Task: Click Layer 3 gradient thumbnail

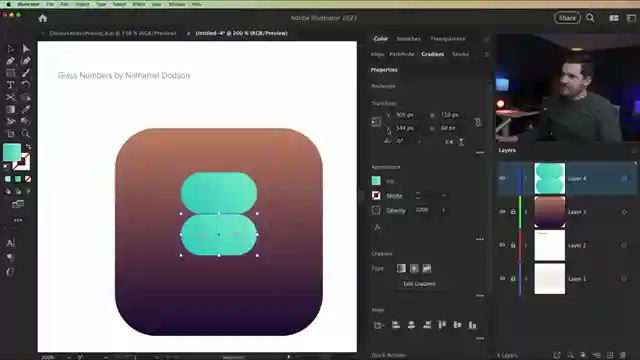Action: point(550,211)
